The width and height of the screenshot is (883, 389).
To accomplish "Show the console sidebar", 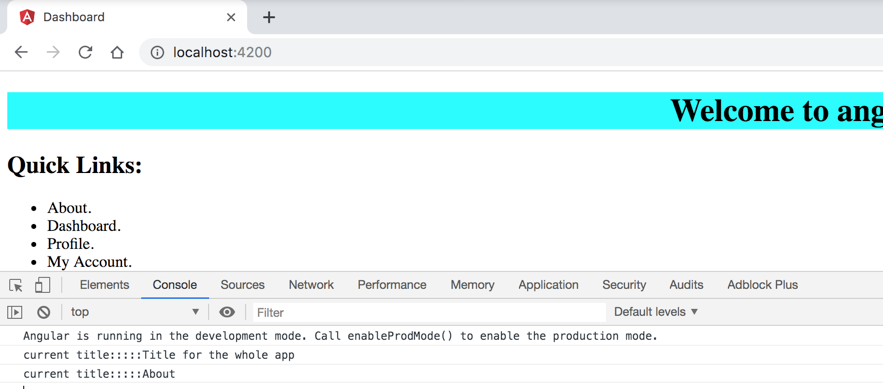I will [15, 312].
